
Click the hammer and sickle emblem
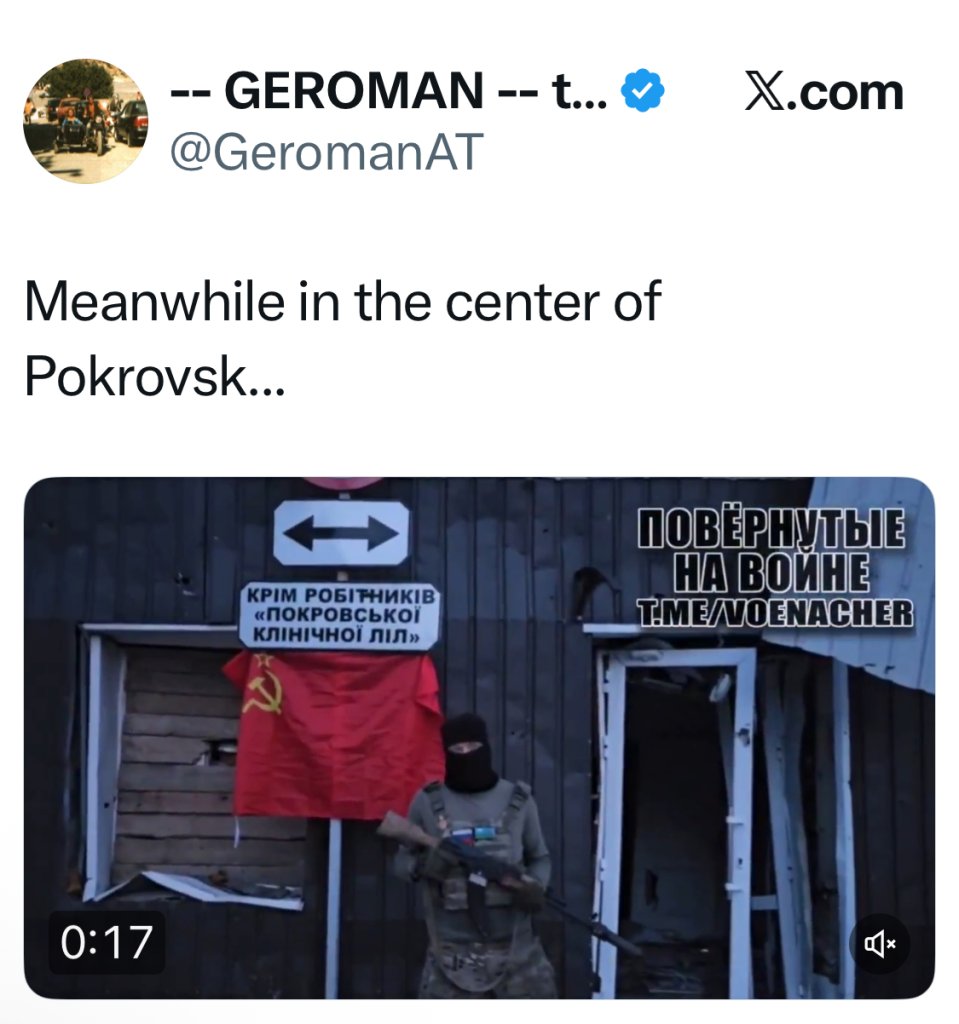click(x=263, y=692)
